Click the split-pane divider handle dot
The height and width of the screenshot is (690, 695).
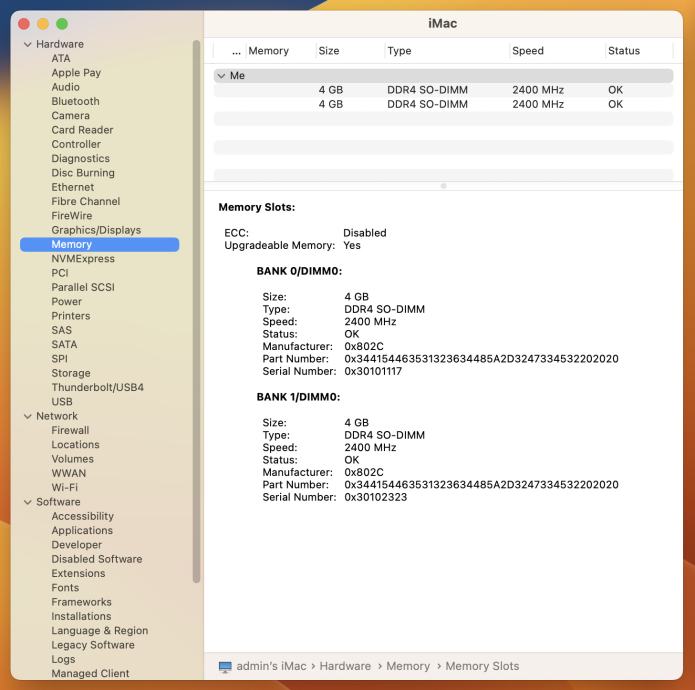[444, 186]
